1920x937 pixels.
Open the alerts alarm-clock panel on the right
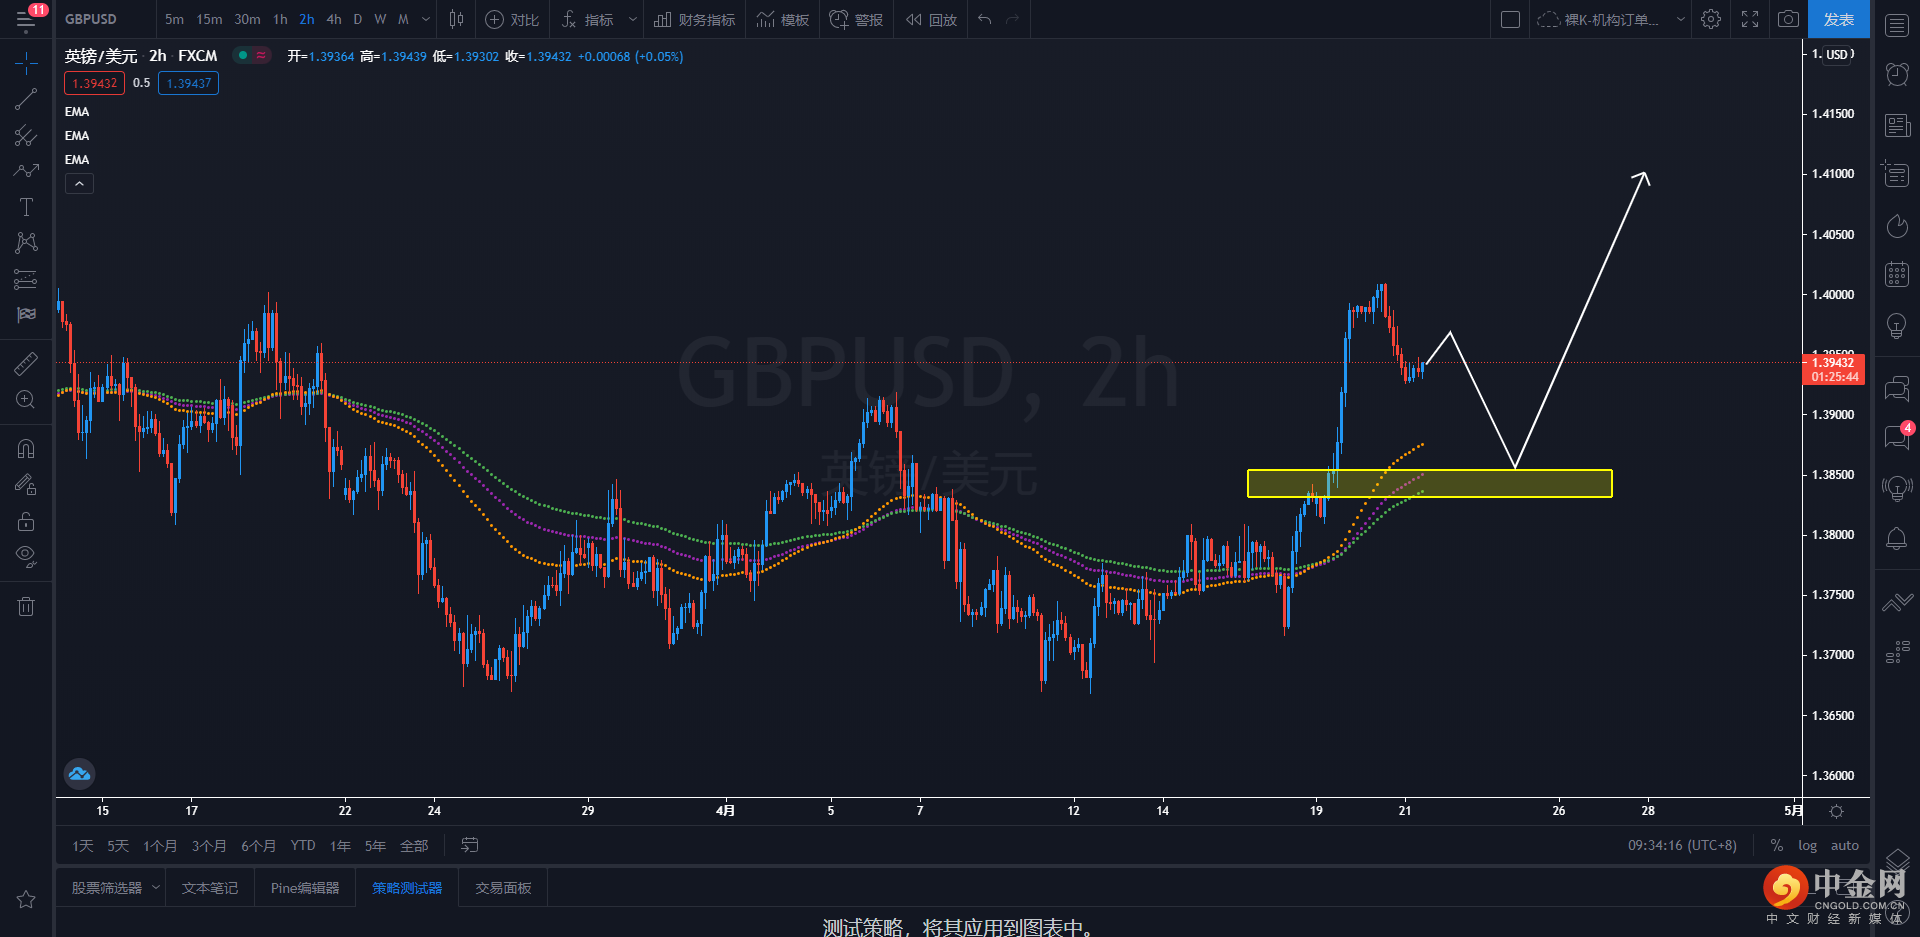click(x=1897, y=74)
